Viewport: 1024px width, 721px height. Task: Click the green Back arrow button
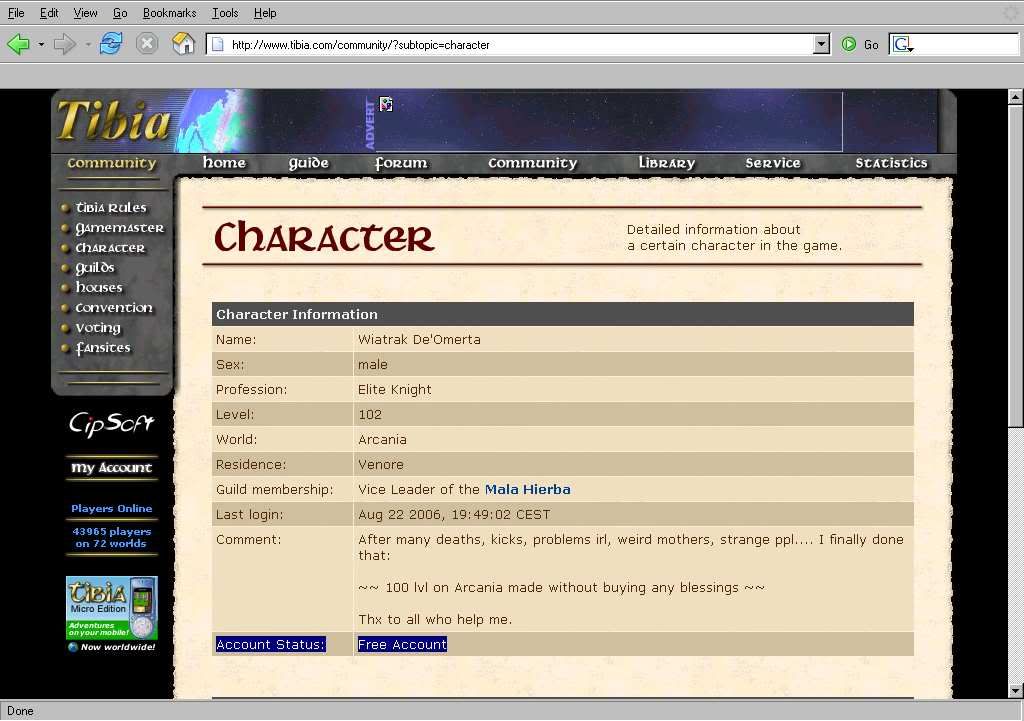pos(18,44)
